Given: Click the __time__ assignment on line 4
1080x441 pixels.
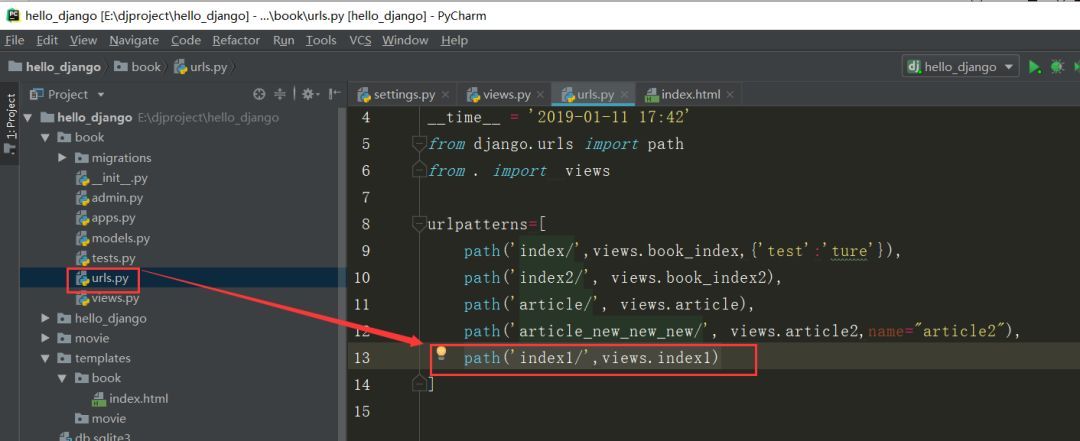Looking at the screenshot, I should point(559,117).
